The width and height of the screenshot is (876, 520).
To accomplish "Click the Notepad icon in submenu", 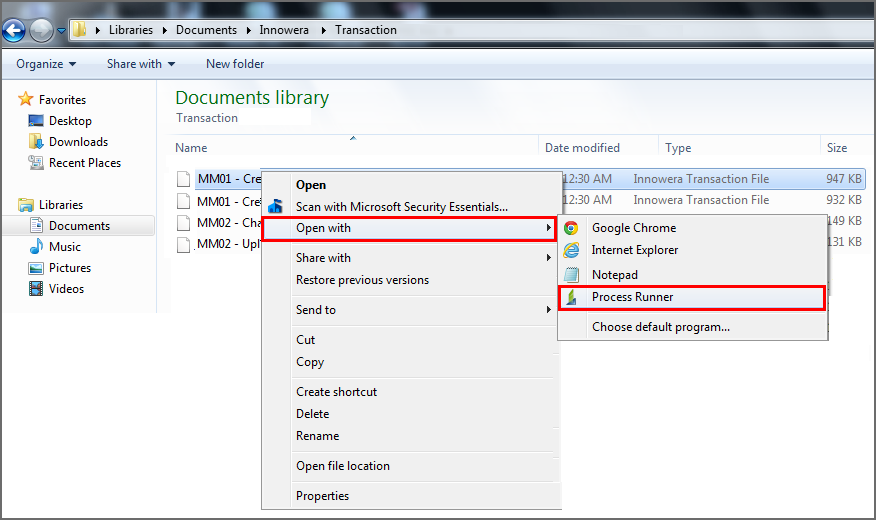I will pos(572,274).
